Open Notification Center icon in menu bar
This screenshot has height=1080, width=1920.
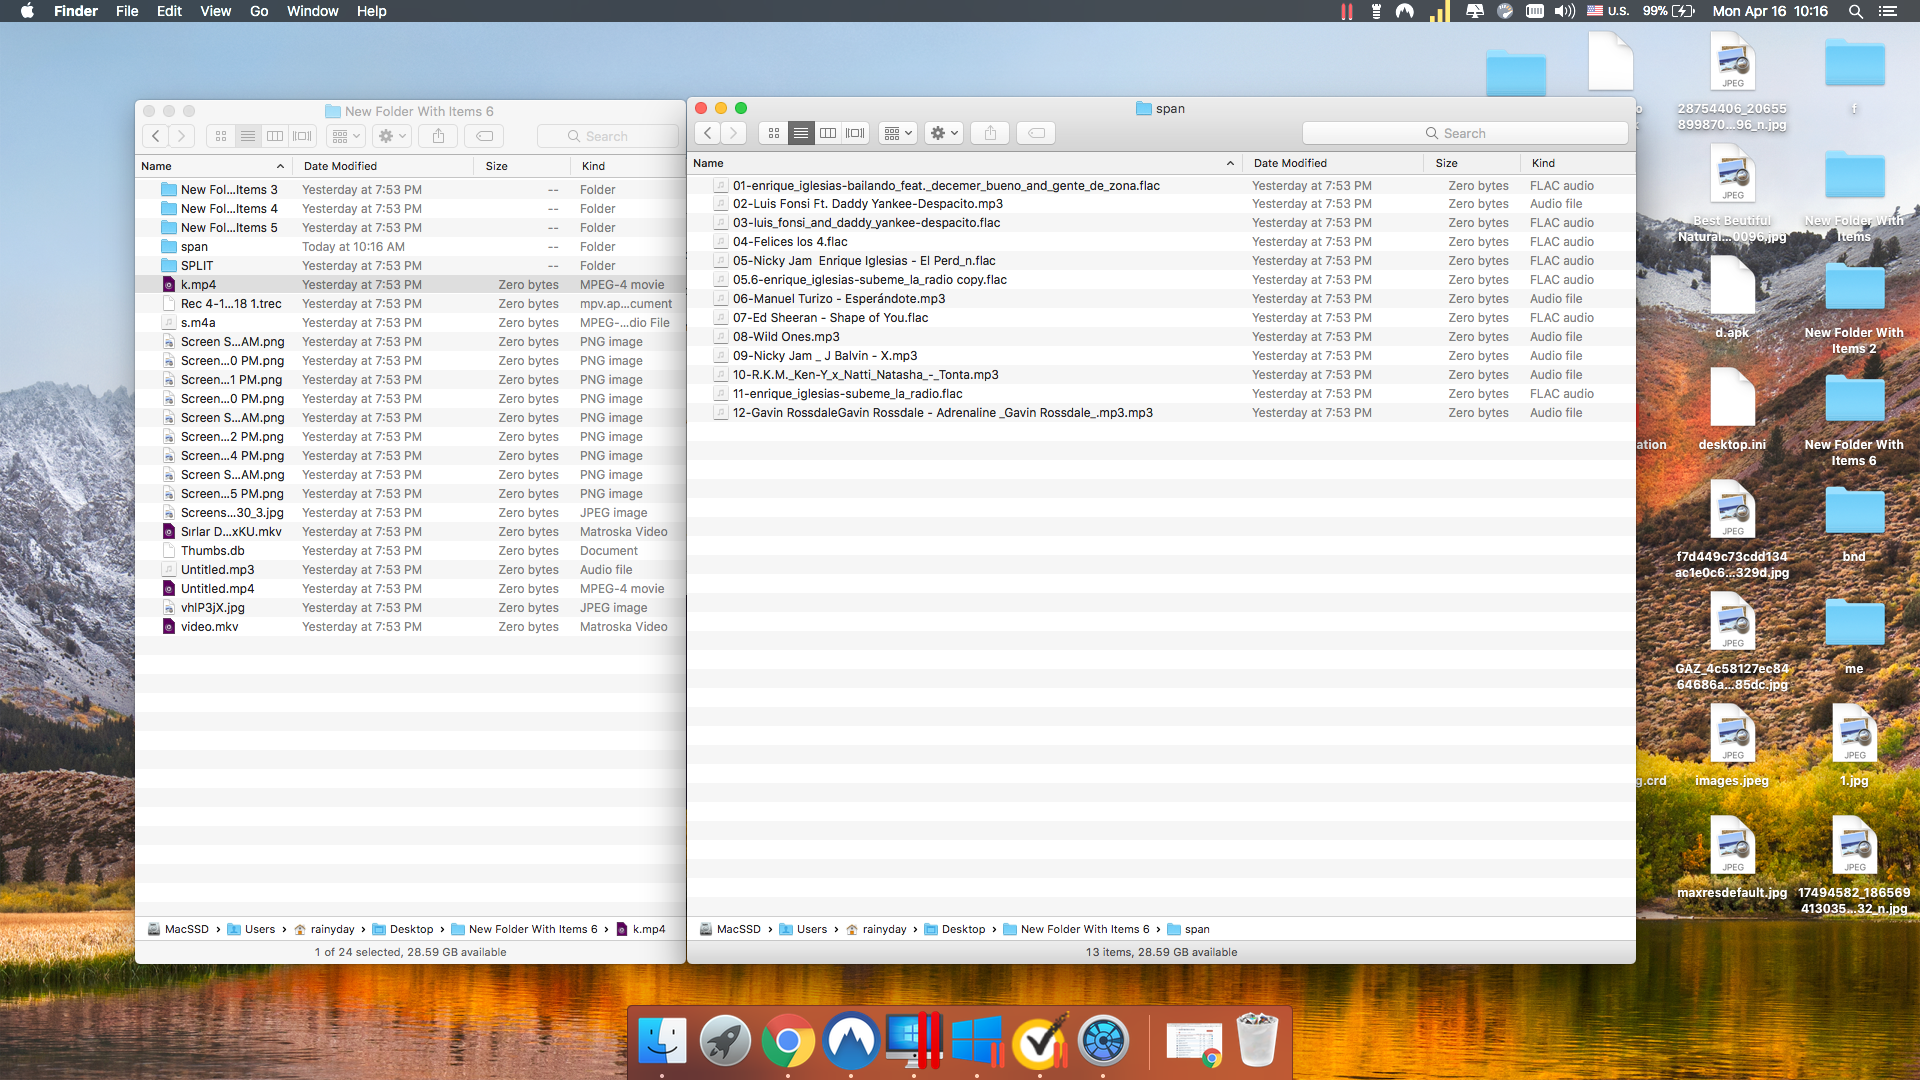tap(1887, 11)
